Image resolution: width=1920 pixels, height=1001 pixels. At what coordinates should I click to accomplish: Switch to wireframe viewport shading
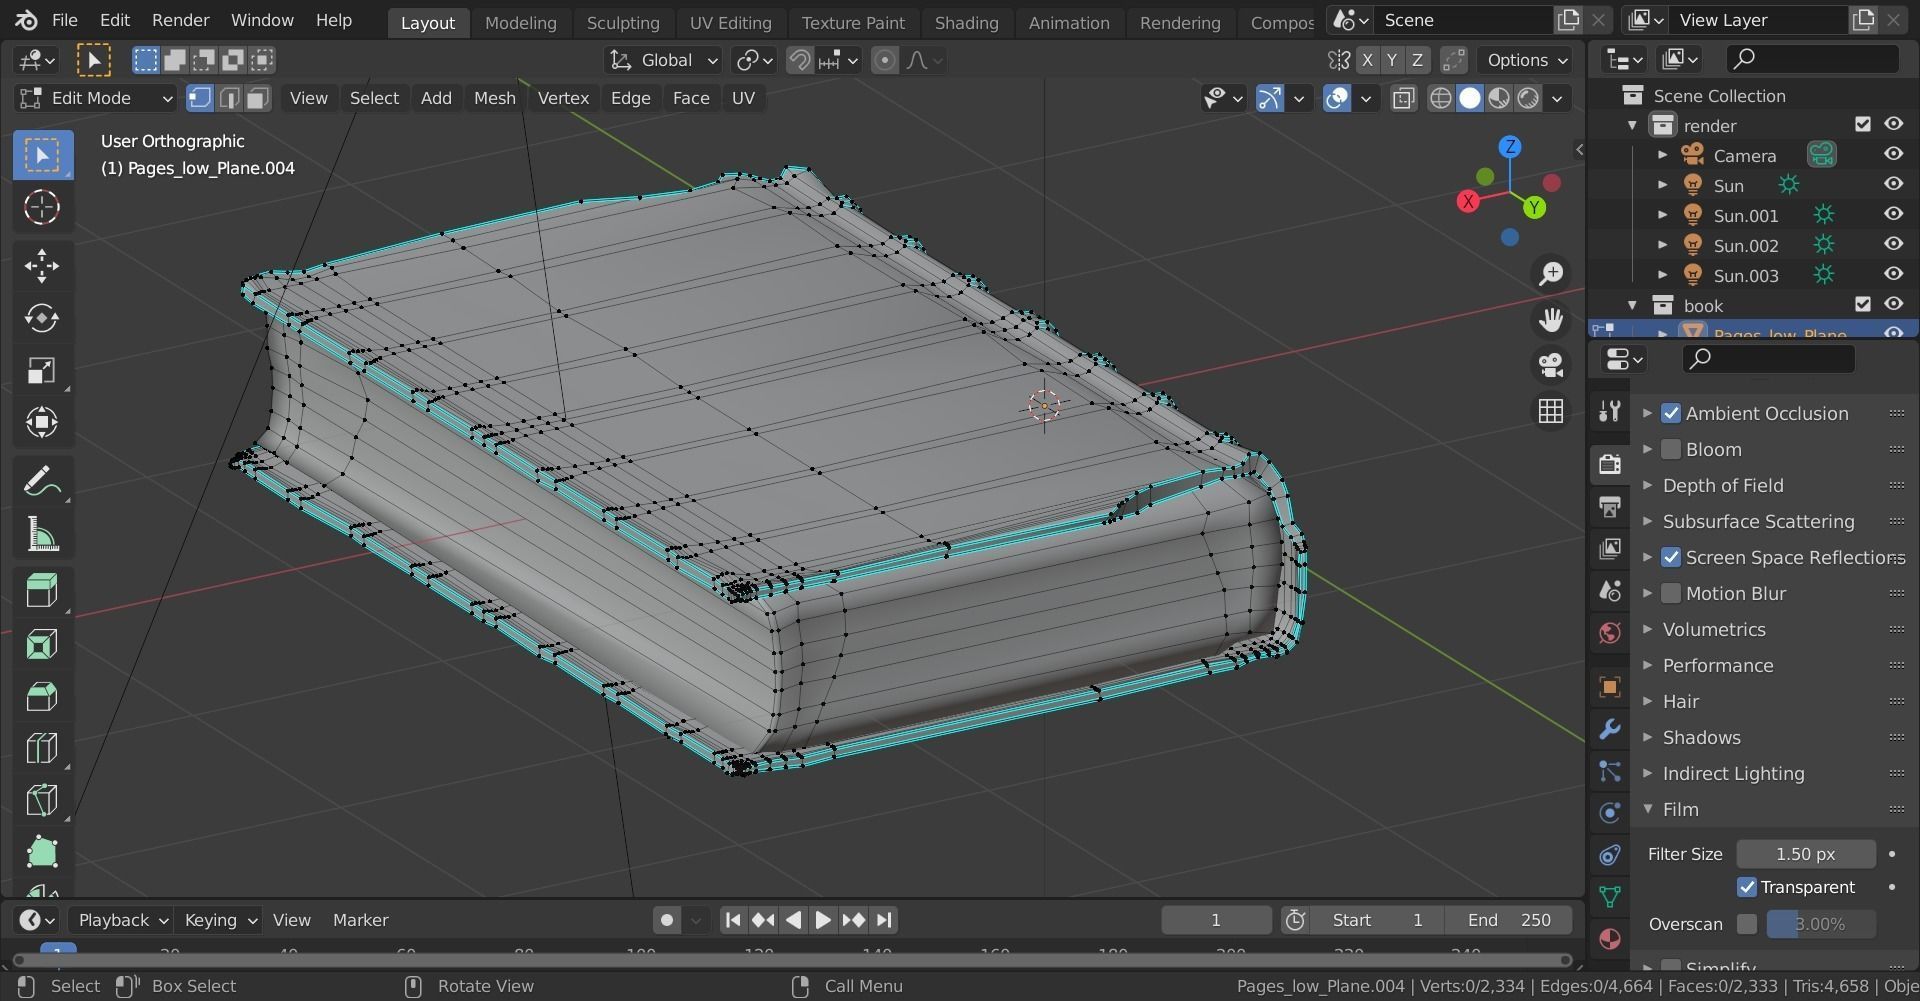click(x=1440, y=98)
